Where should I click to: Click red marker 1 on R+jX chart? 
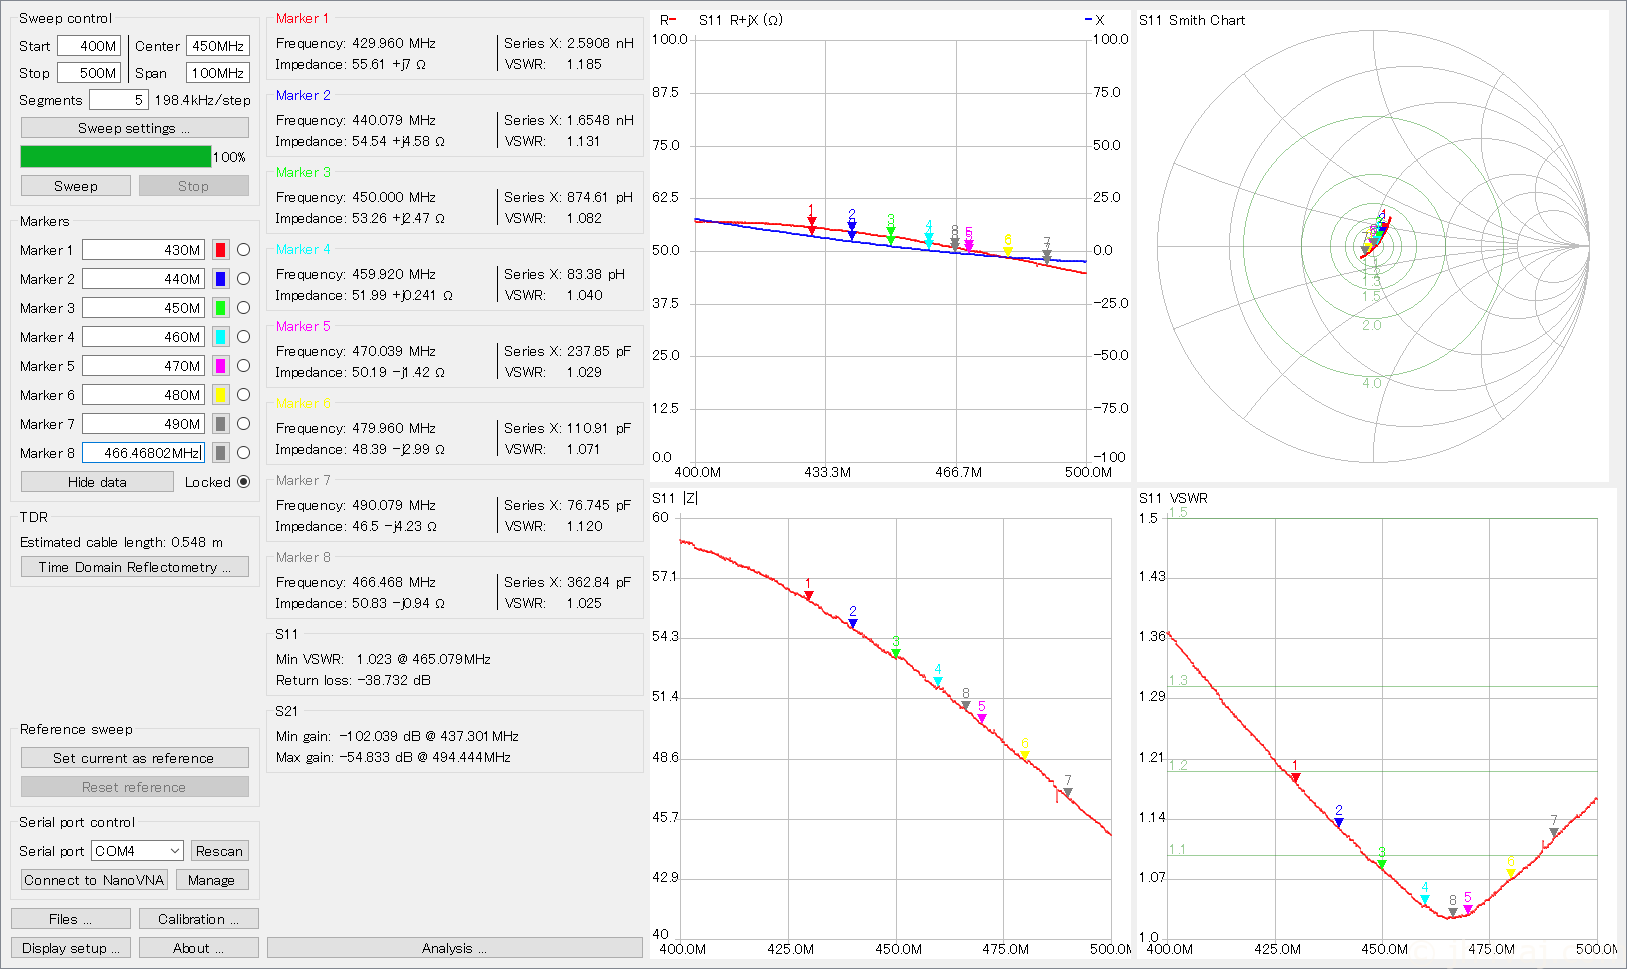[x=812, y=221]
